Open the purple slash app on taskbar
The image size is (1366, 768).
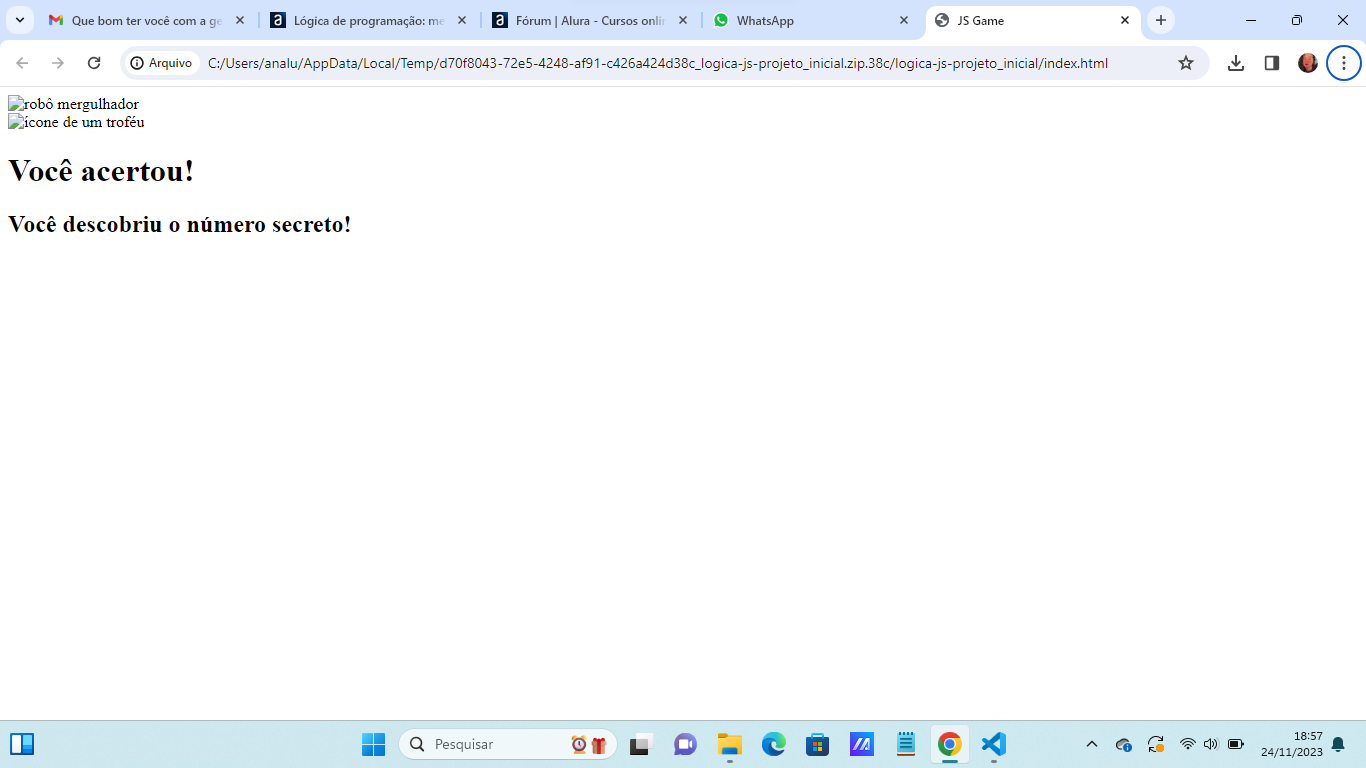862,744
